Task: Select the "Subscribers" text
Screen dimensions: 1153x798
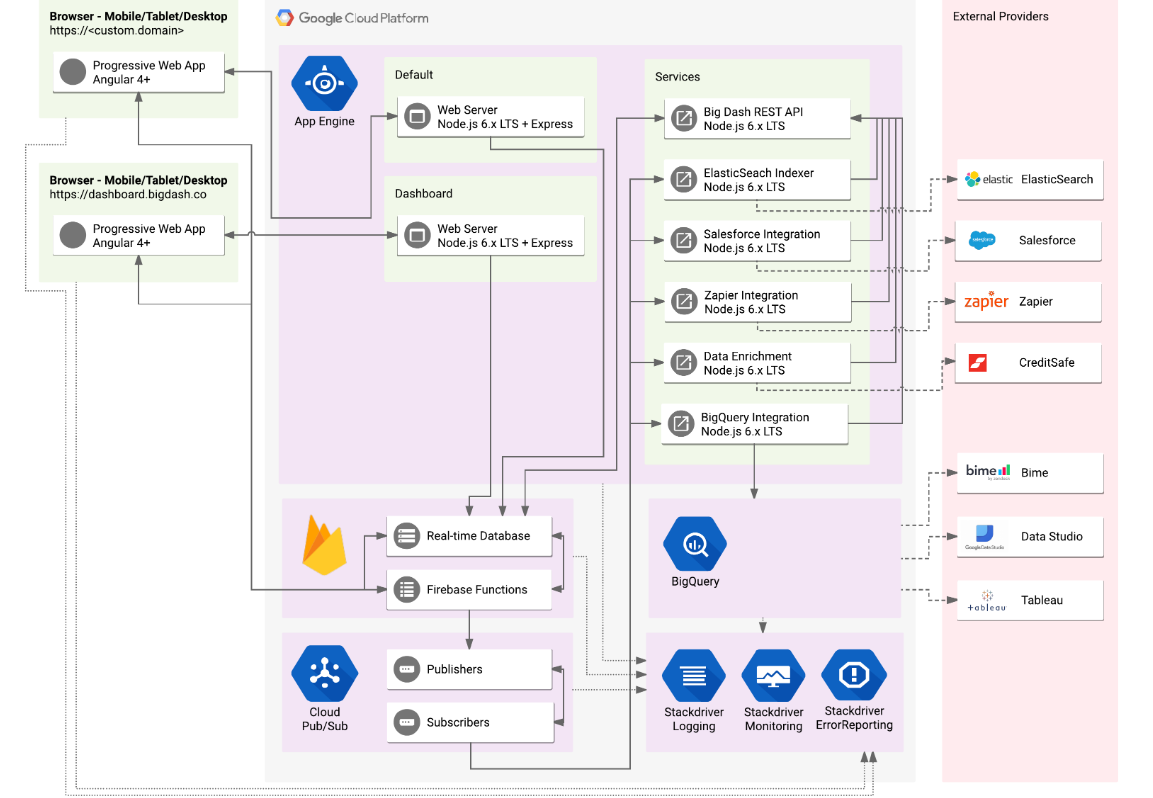Action: (x=457, y=722)
